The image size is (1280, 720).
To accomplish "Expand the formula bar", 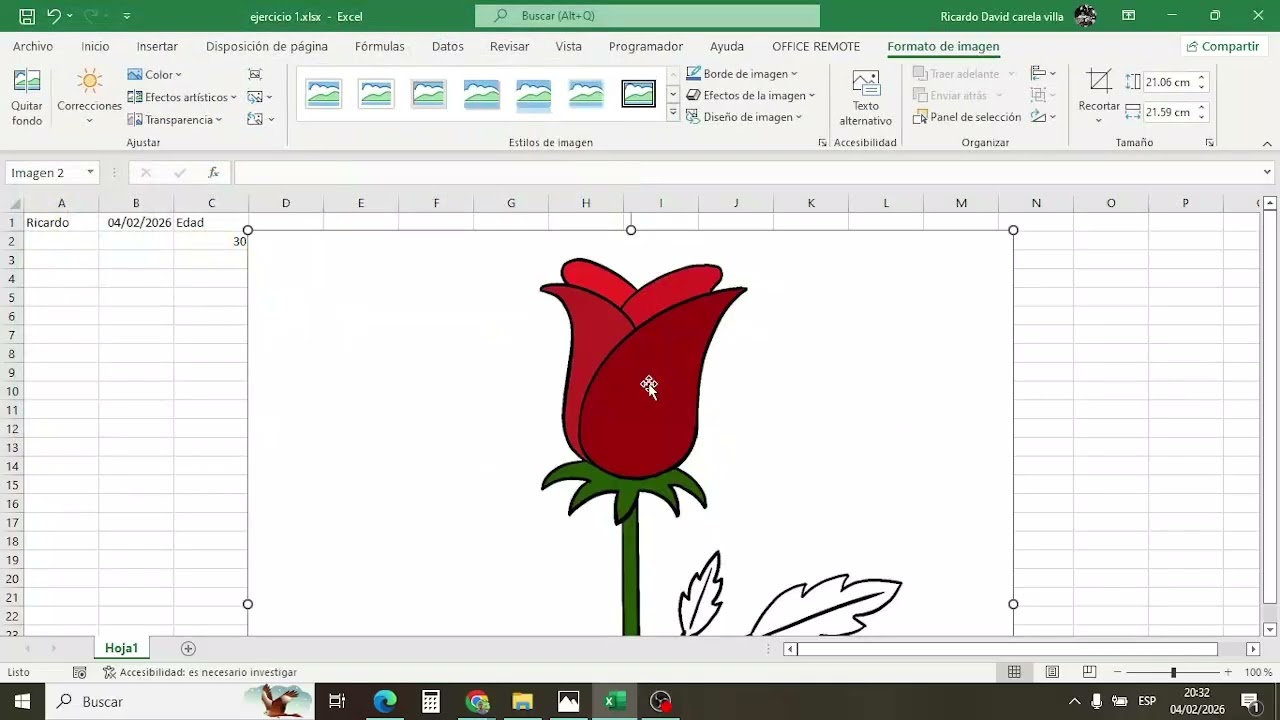I will (x=1268, y=173).
